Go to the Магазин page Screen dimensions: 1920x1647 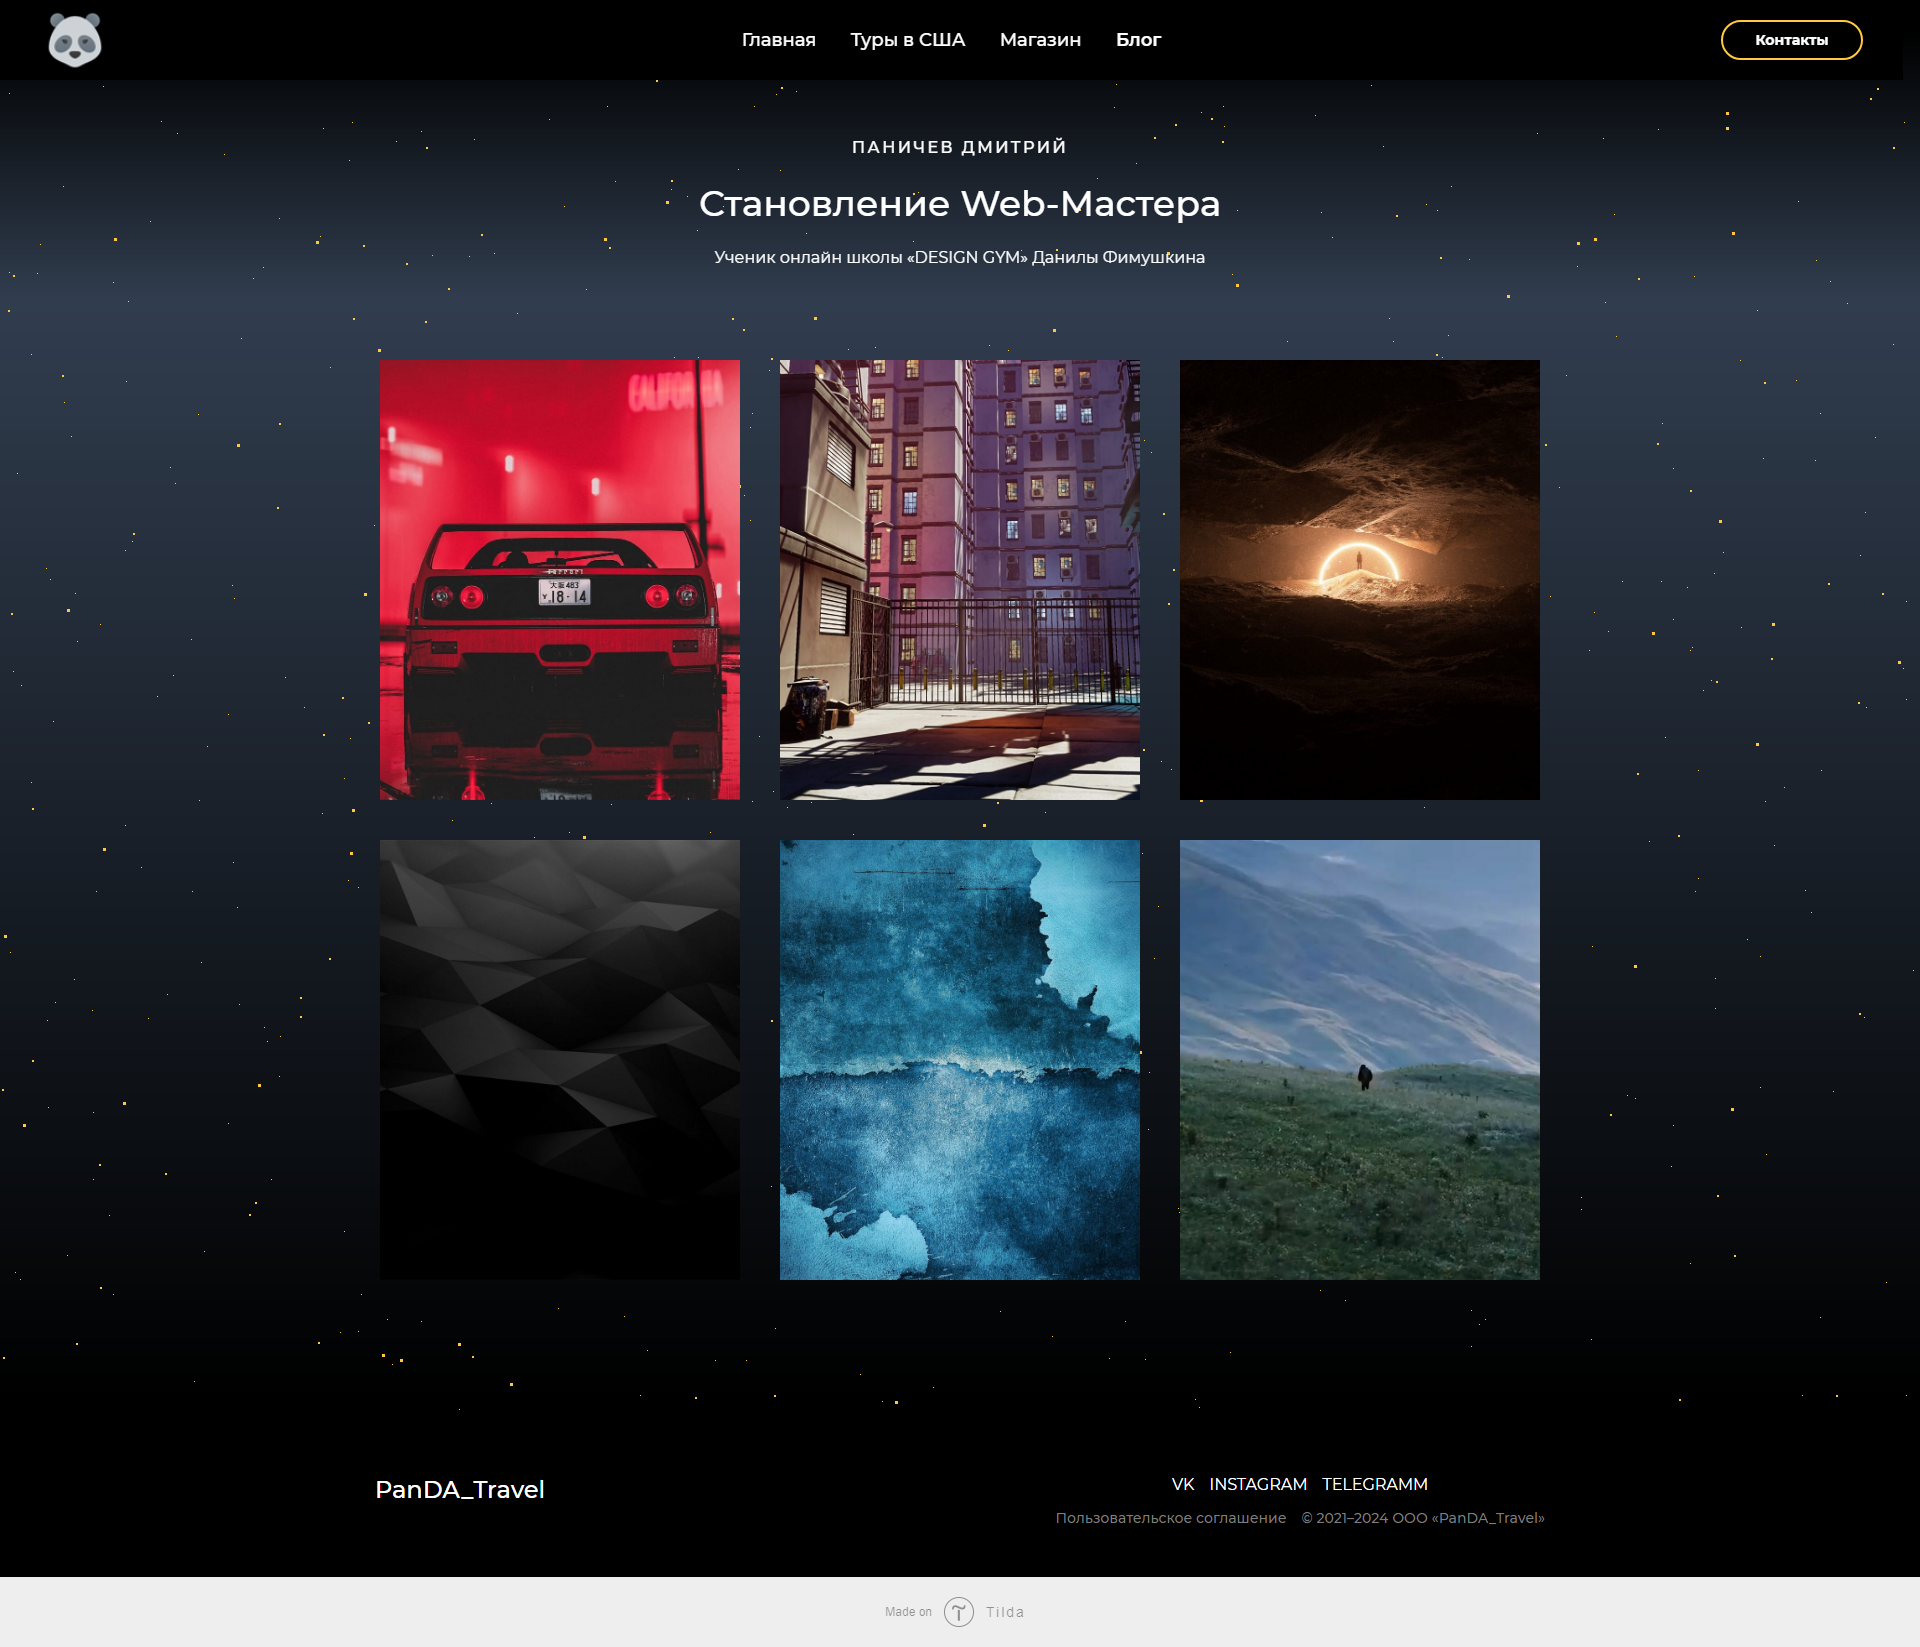point(1040,40)
